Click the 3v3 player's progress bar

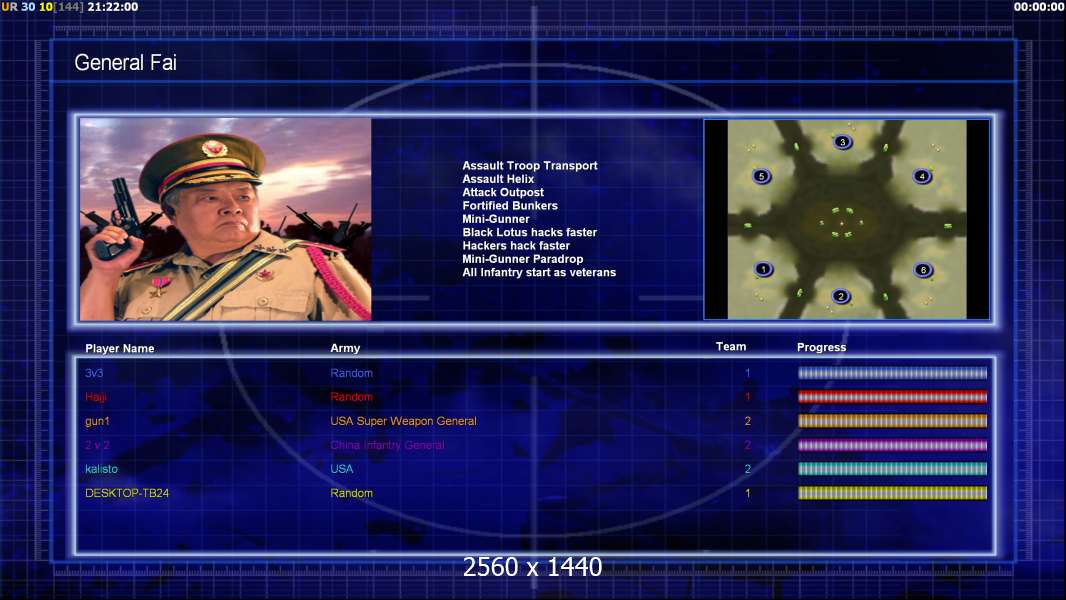coord(892,373)
